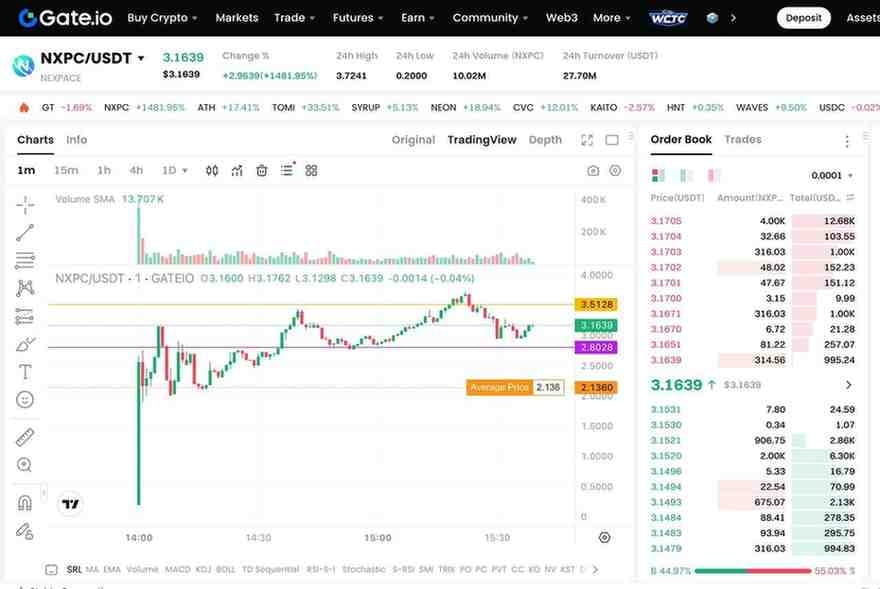
Task: Open the Web3 menu item
Action: pyautogui.click(x=561, y=18)
